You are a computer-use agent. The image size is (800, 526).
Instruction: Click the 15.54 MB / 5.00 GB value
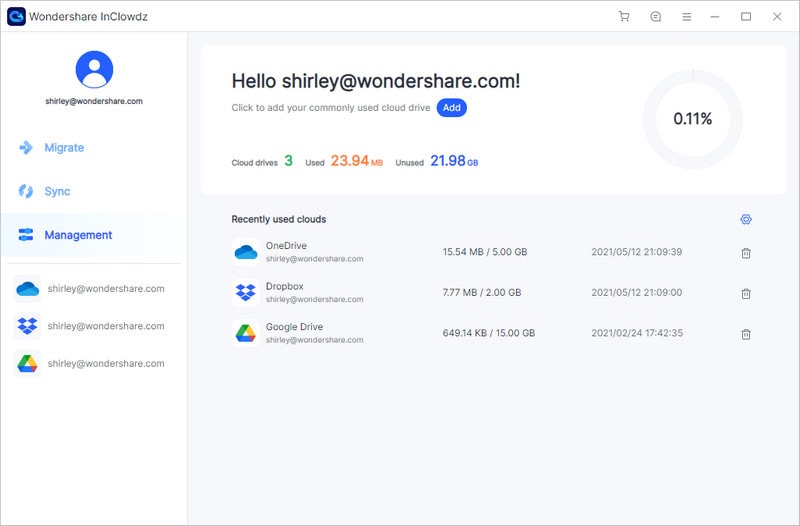485,252
